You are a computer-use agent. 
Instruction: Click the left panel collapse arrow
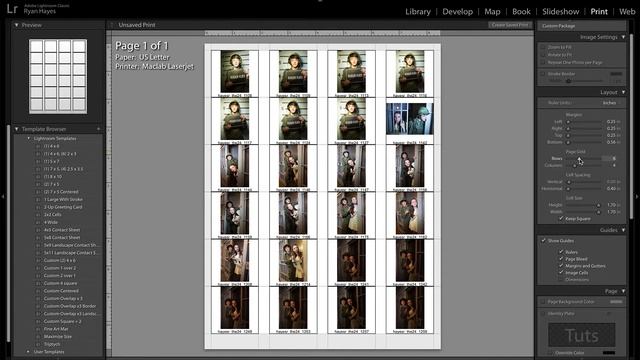click(x=3, y=196)
